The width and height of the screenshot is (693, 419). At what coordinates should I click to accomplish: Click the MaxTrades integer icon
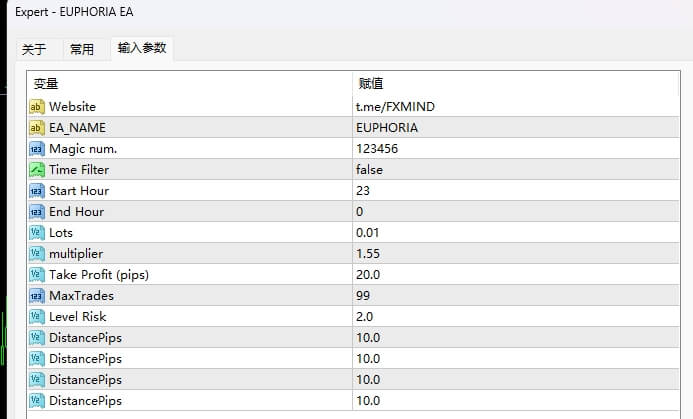click(x=37, y=296)
